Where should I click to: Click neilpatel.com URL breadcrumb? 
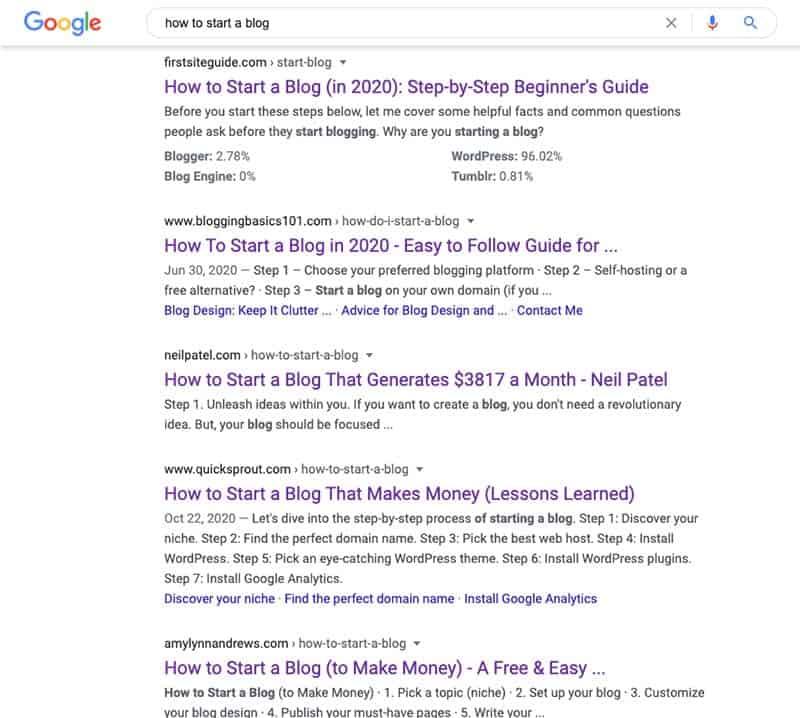261,355
